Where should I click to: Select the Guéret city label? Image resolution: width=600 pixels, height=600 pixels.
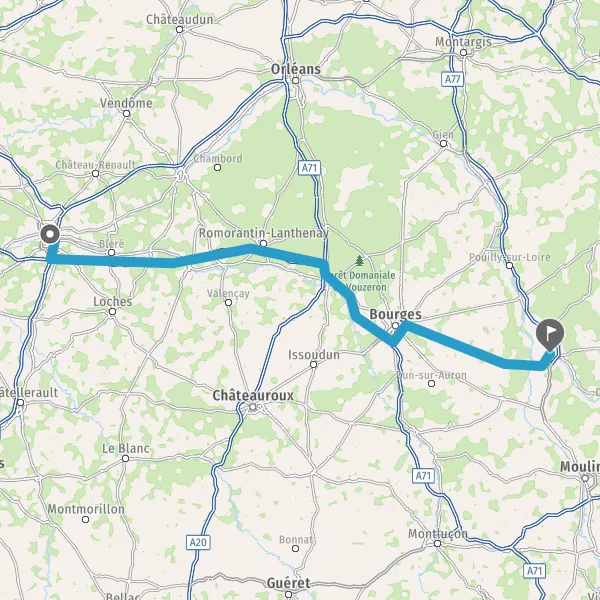point(289,583)
